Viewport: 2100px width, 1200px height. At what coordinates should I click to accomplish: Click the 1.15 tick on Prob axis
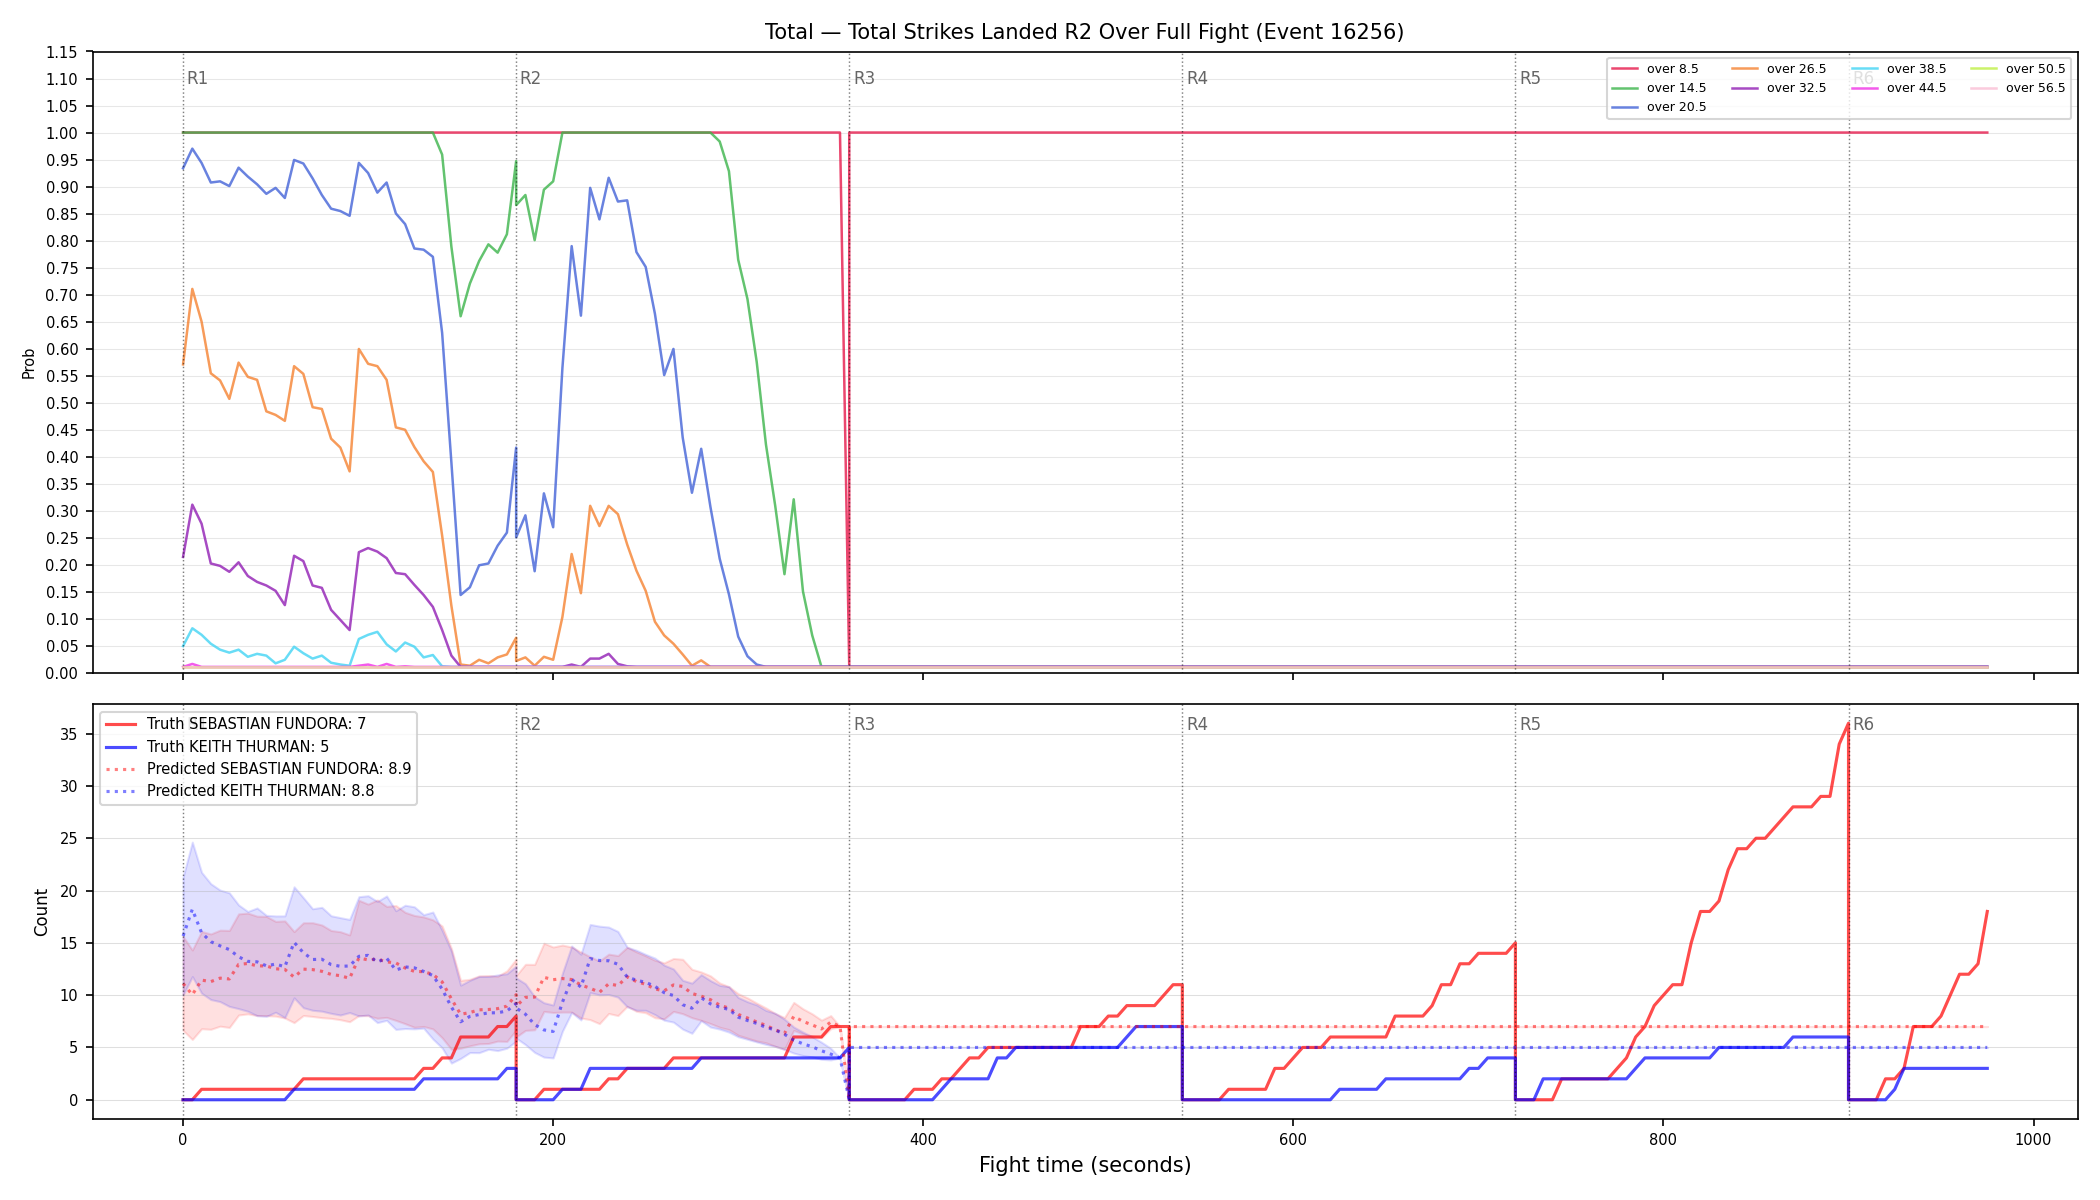[x=62, y=52]
